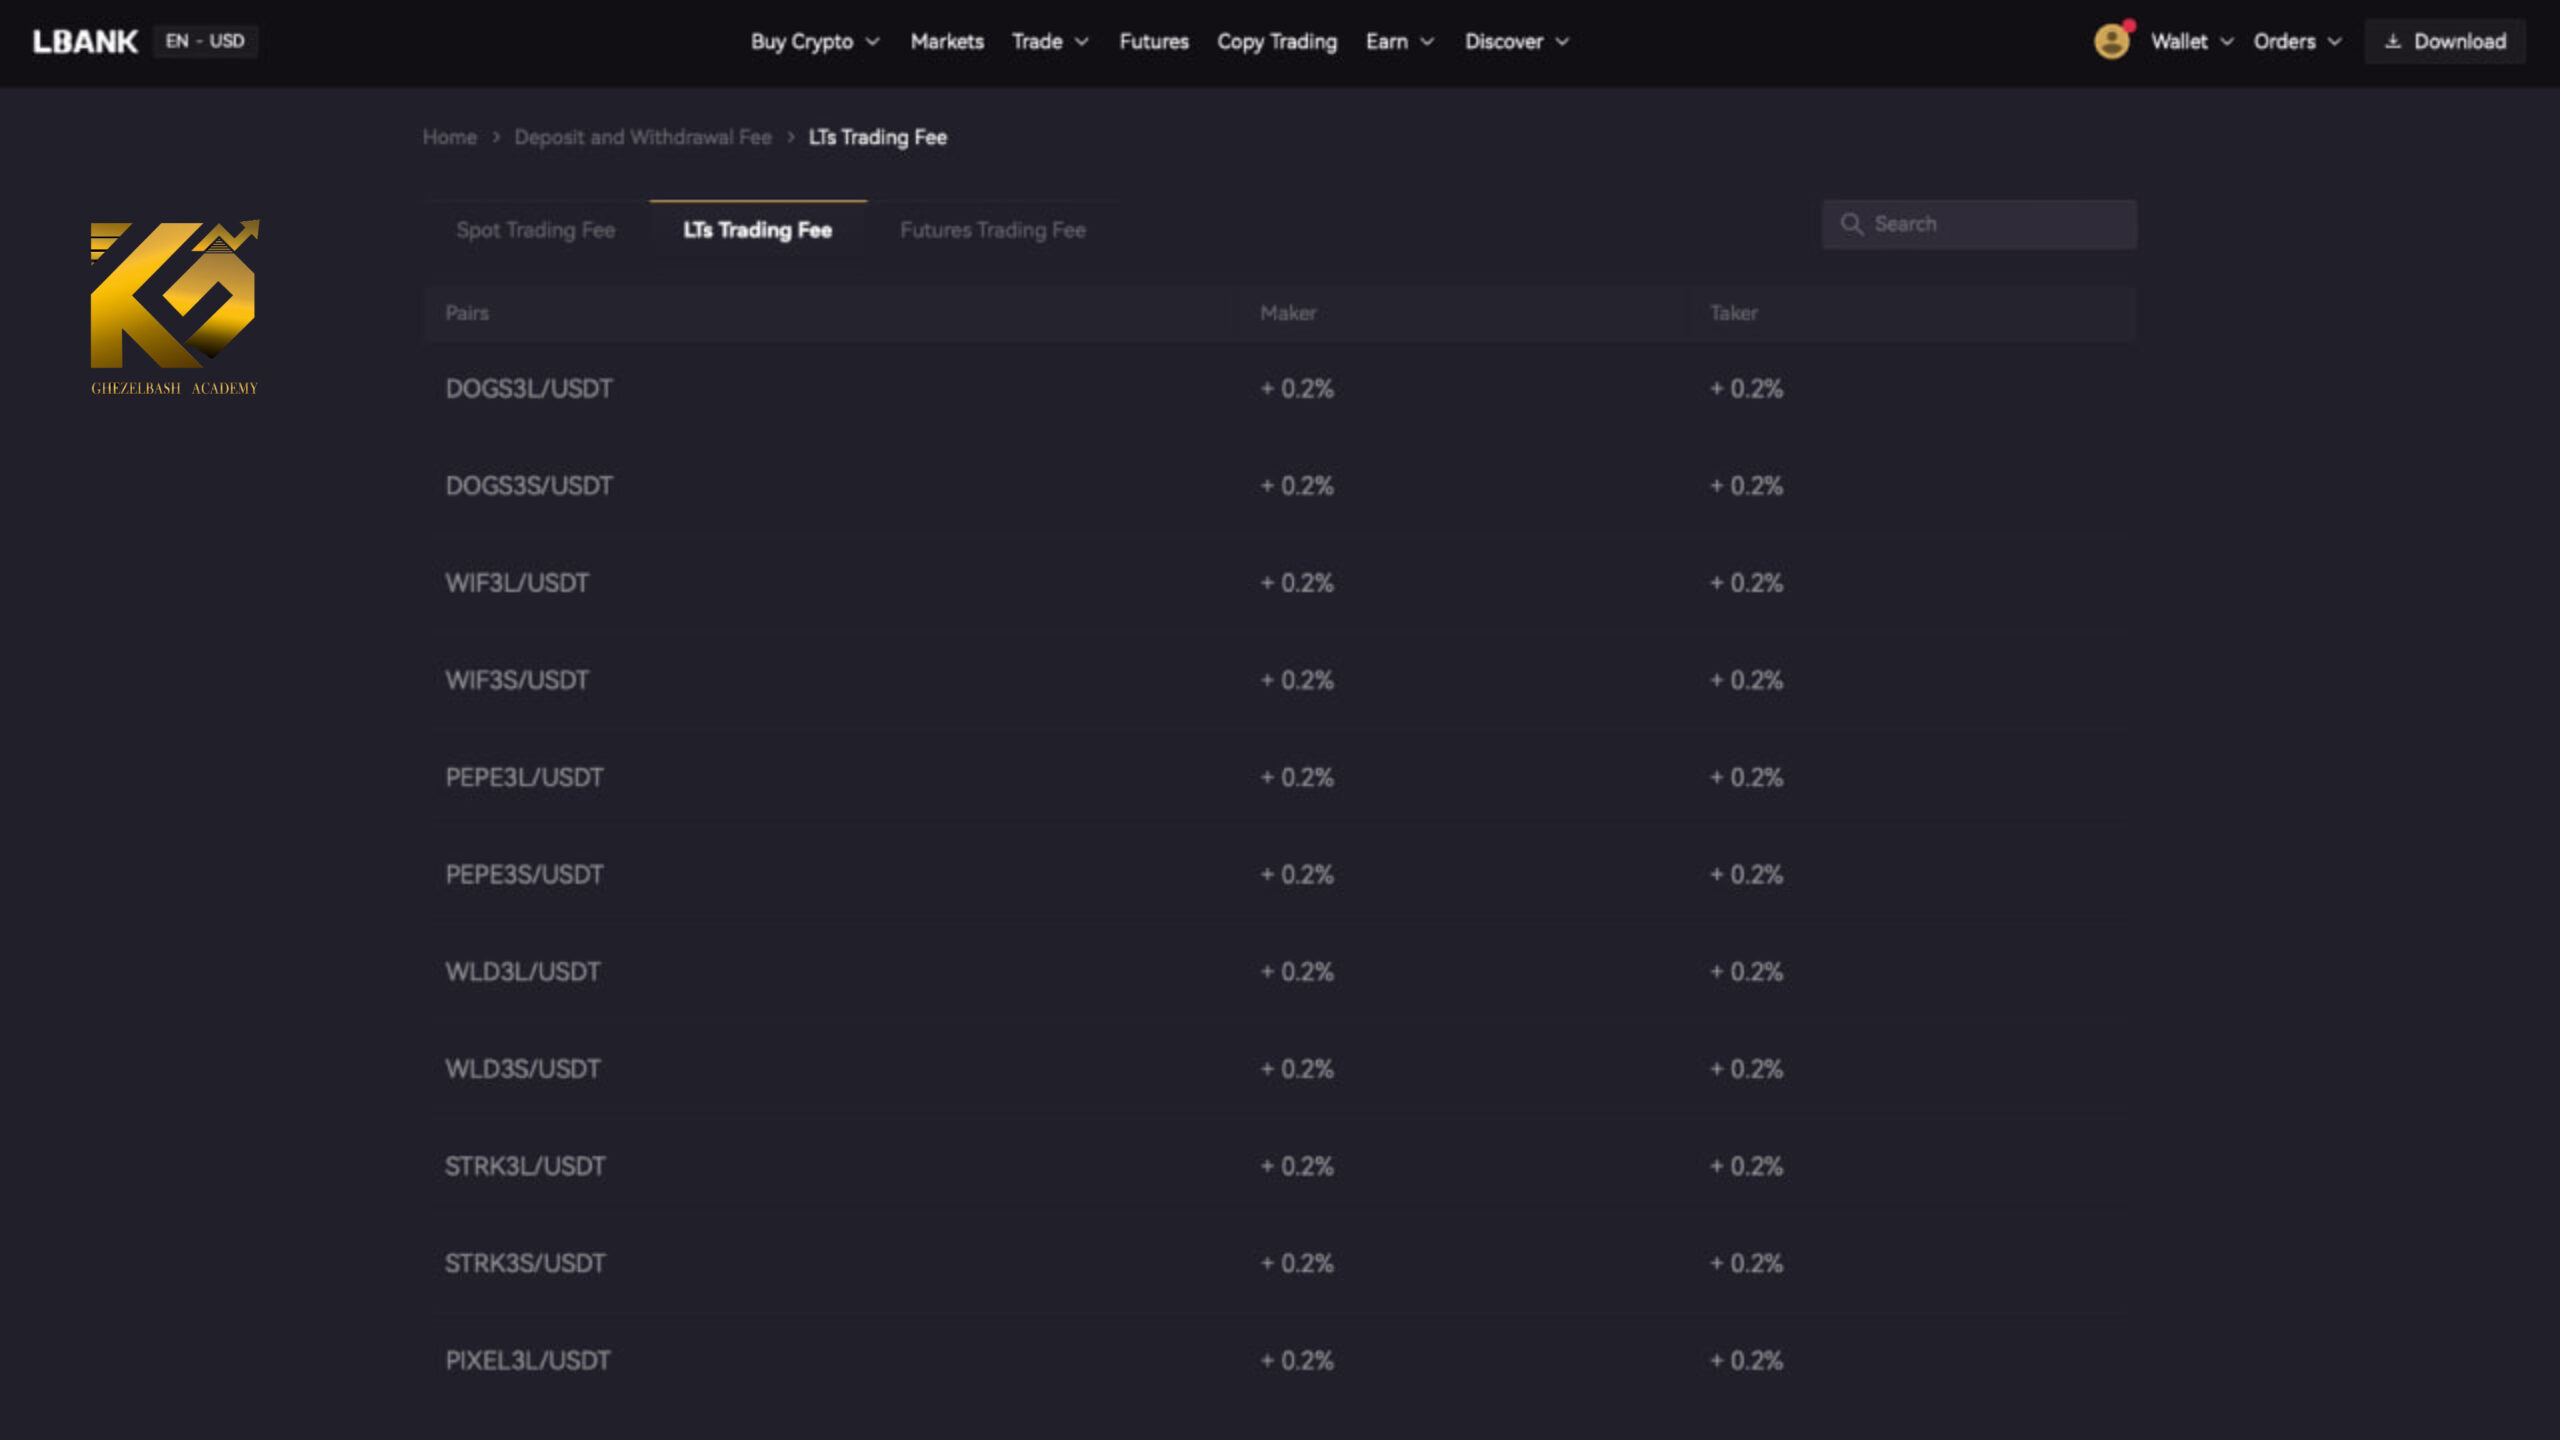Open the Buy Crypto menu
2560x1440 pixels.
pos(816,40)
